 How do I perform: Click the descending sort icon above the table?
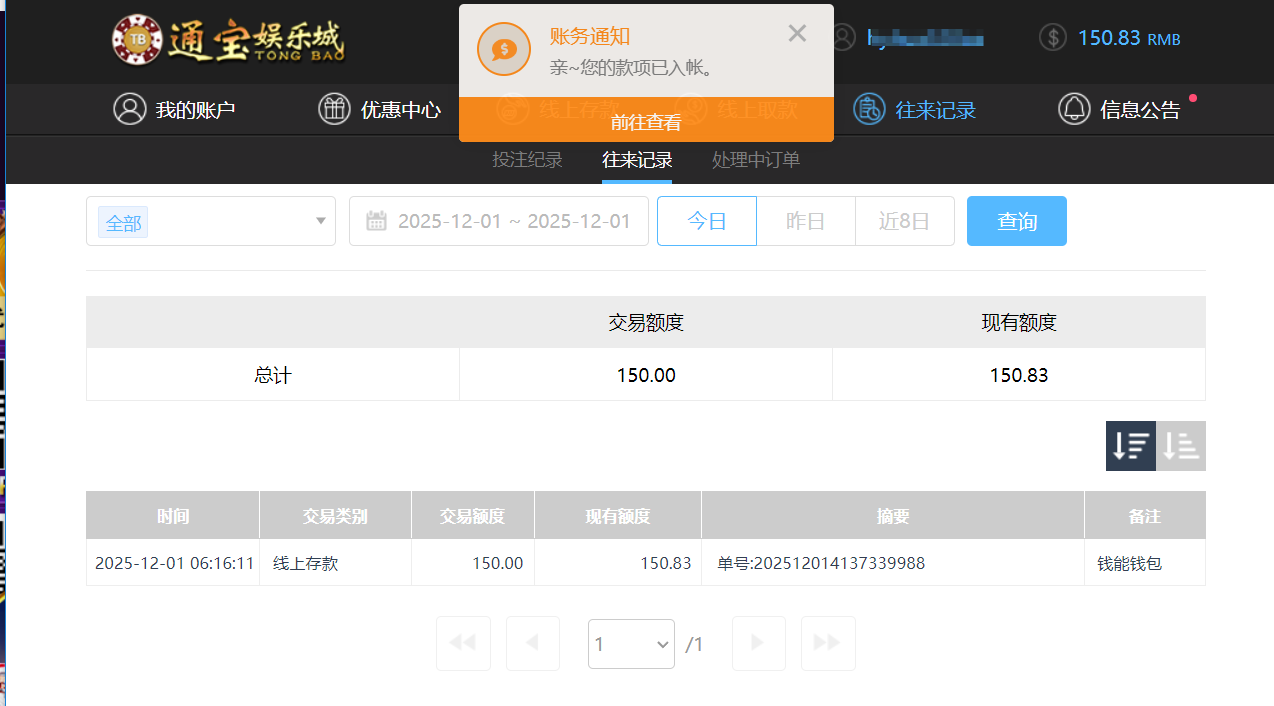coord(1130,445)
